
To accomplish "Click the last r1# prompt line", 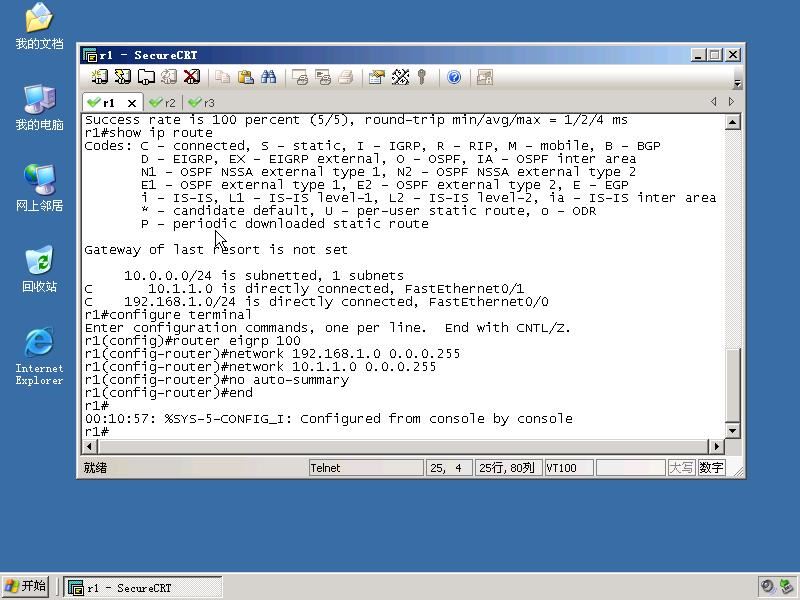I will (x=97, y=432).
